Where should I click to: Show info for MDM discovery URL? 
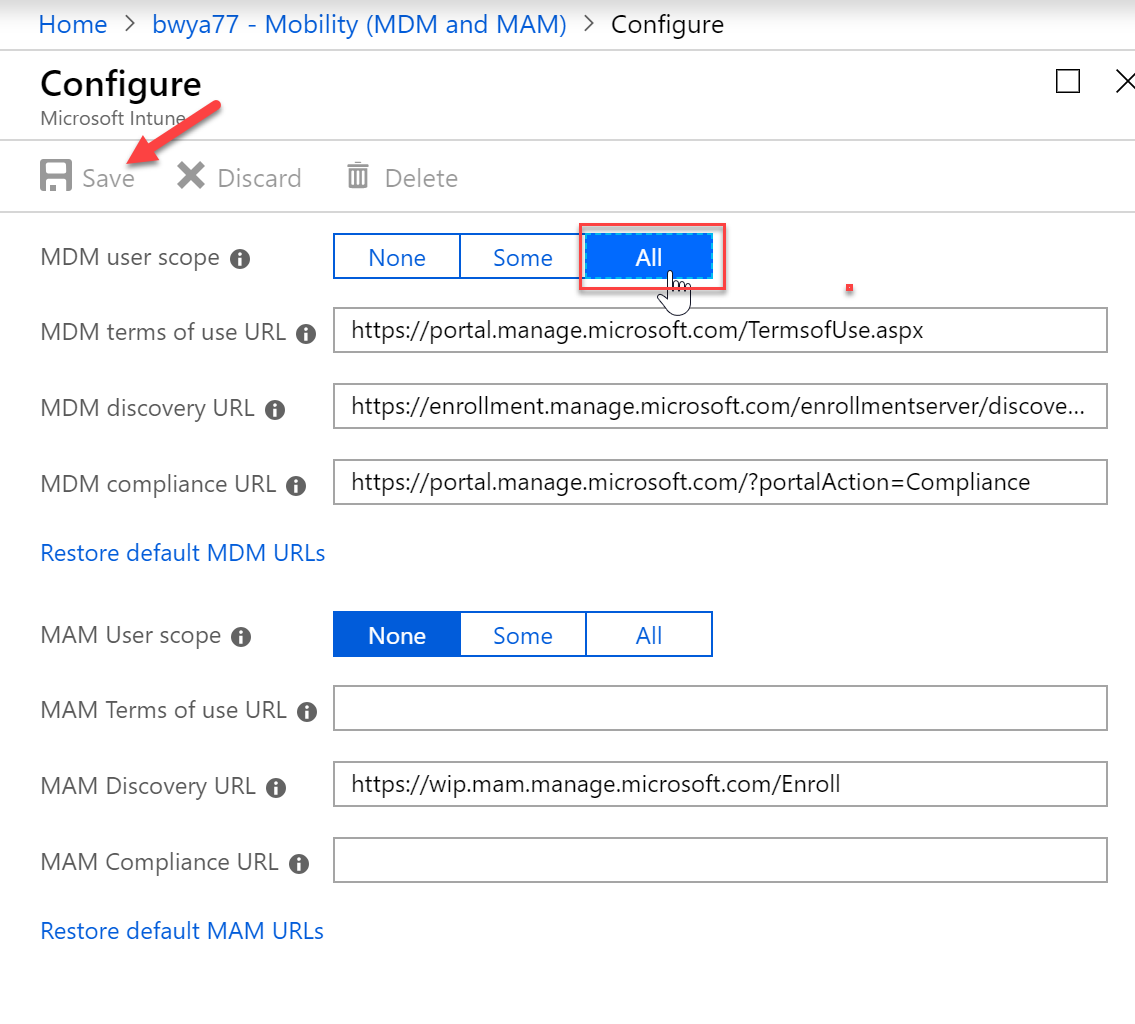coord(275,410)
